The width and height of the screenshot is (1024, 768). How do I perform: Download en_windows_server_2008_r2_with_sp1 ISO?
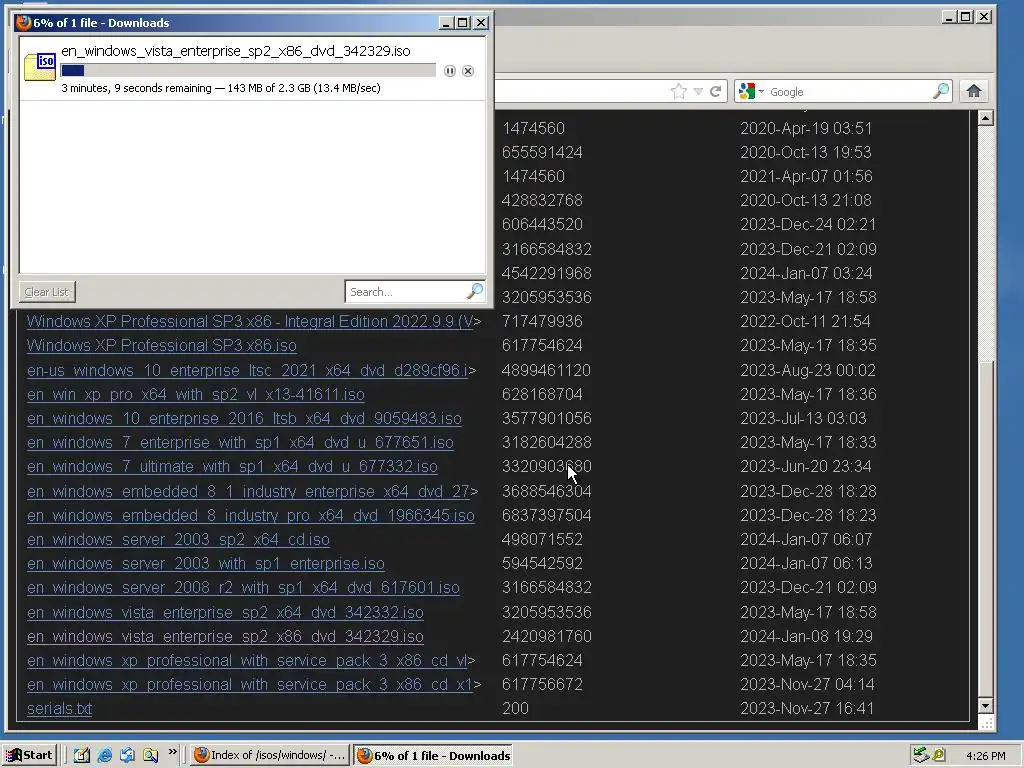(243, 587)
